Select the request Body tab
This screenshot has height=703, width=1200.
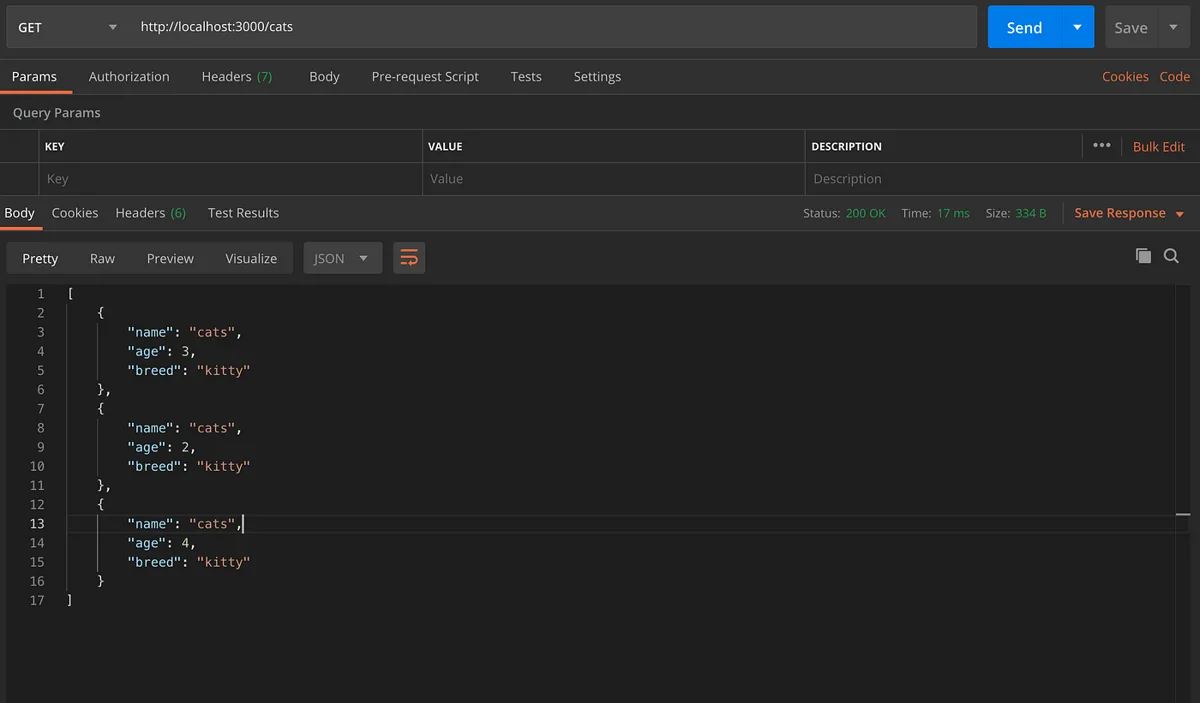324,76
